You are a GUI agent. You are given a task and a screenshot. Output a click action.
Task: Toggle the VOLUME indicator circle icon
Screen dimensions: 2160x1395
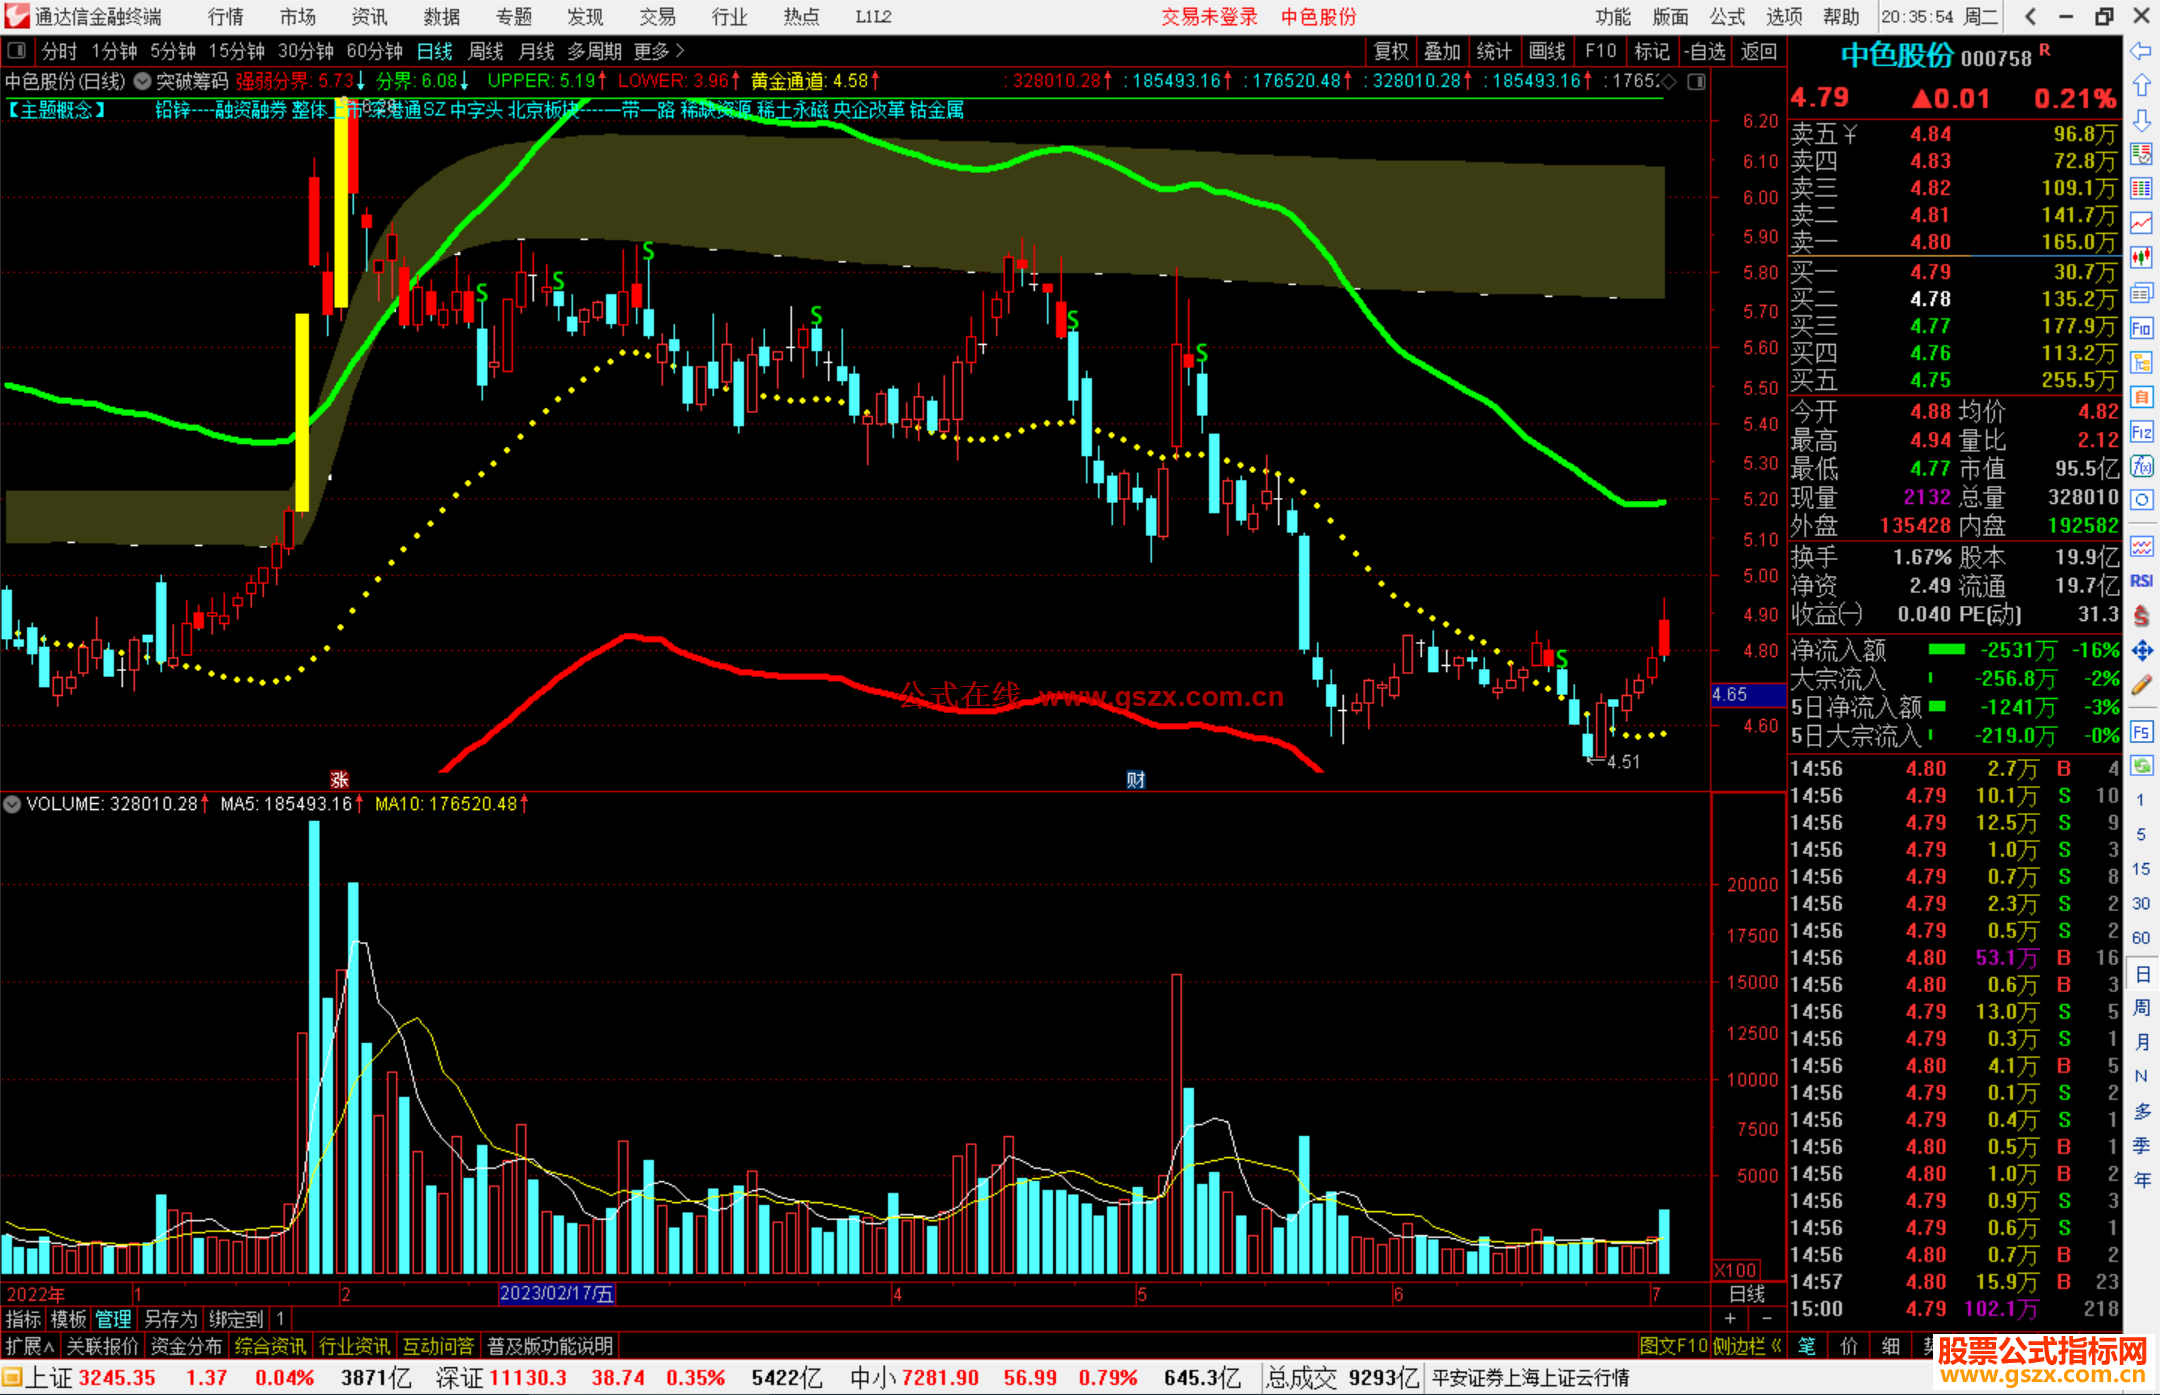point(12,804)
